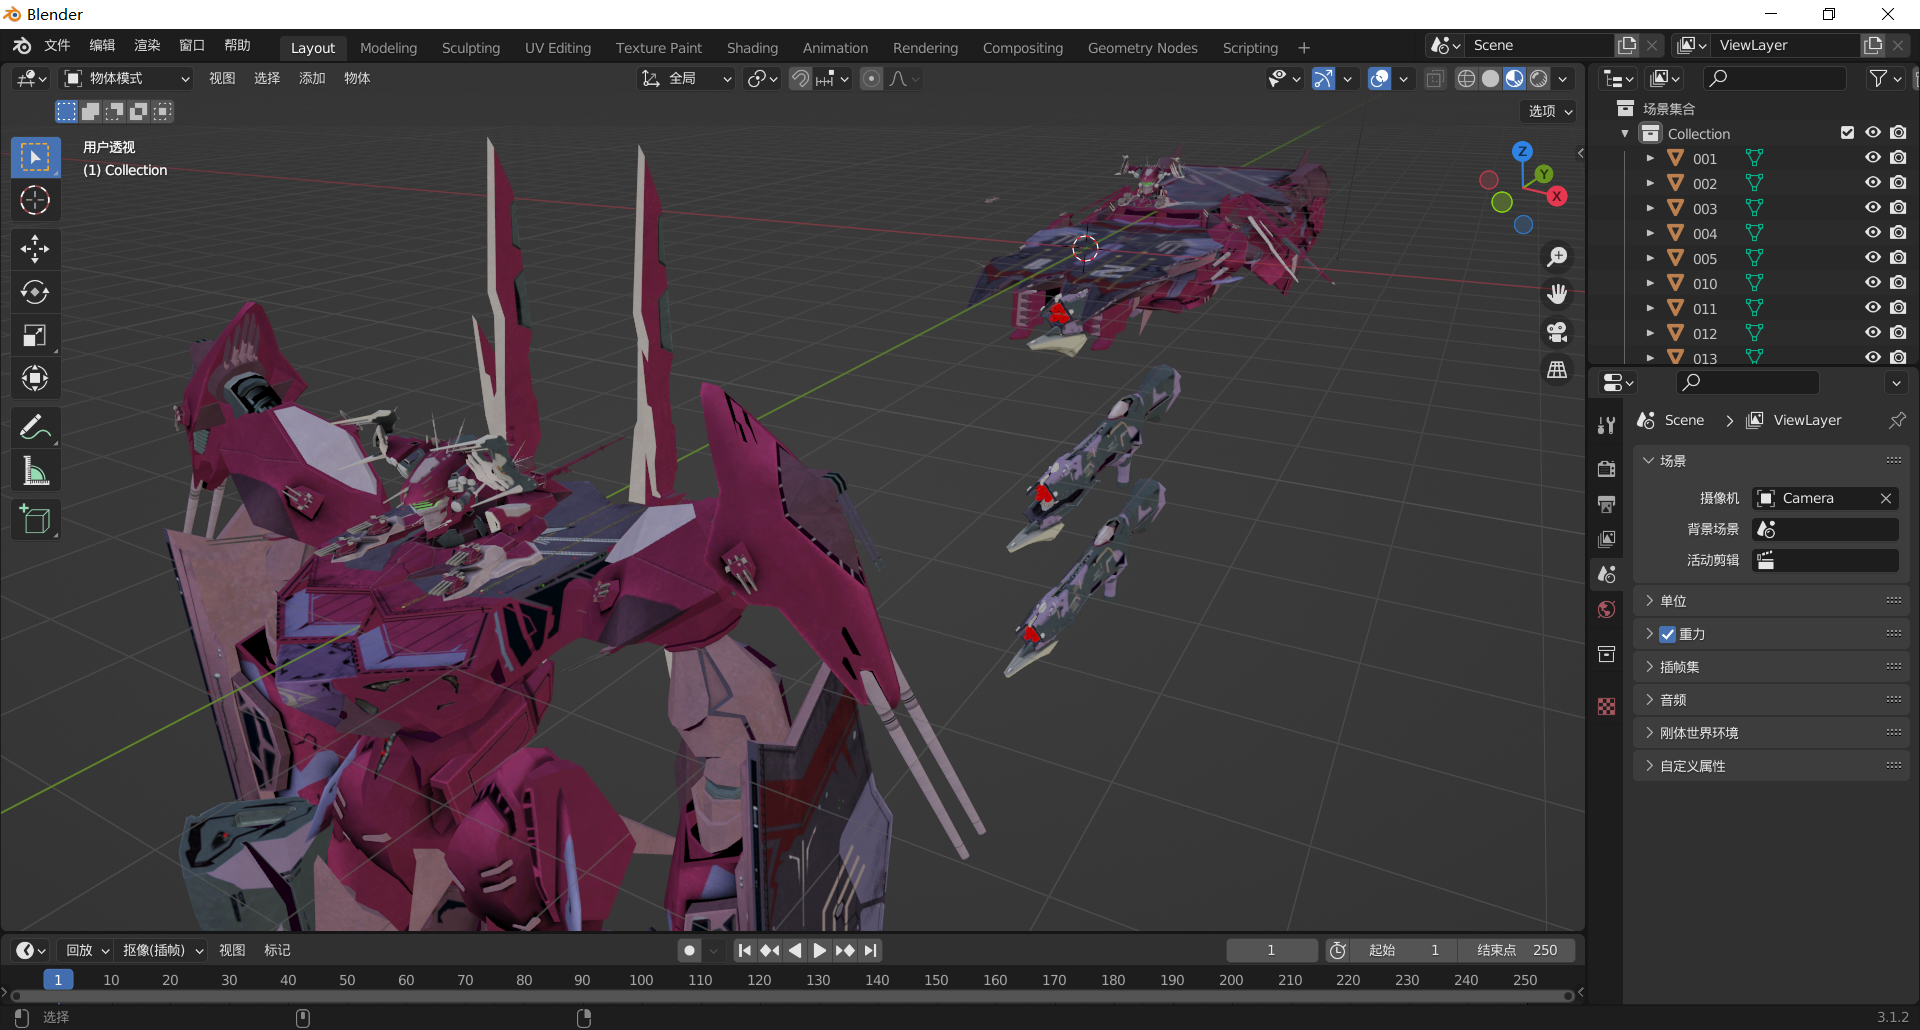1920x1030 pixels.
Task: Switch to material preview shading
Action: 1515,78
